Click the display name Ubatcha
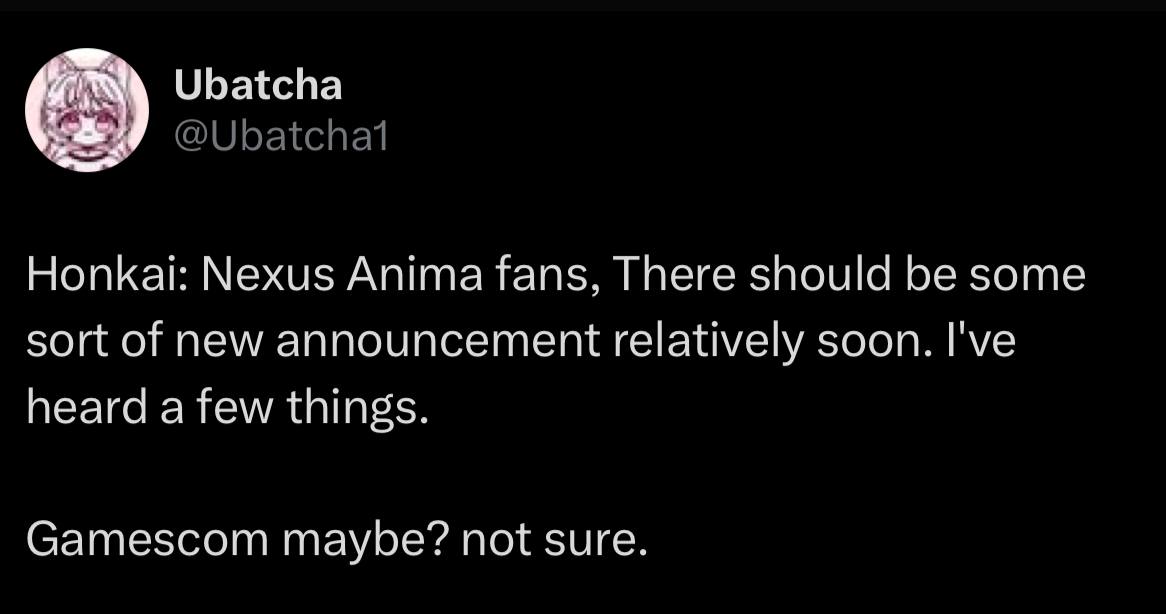 (258, 86)
